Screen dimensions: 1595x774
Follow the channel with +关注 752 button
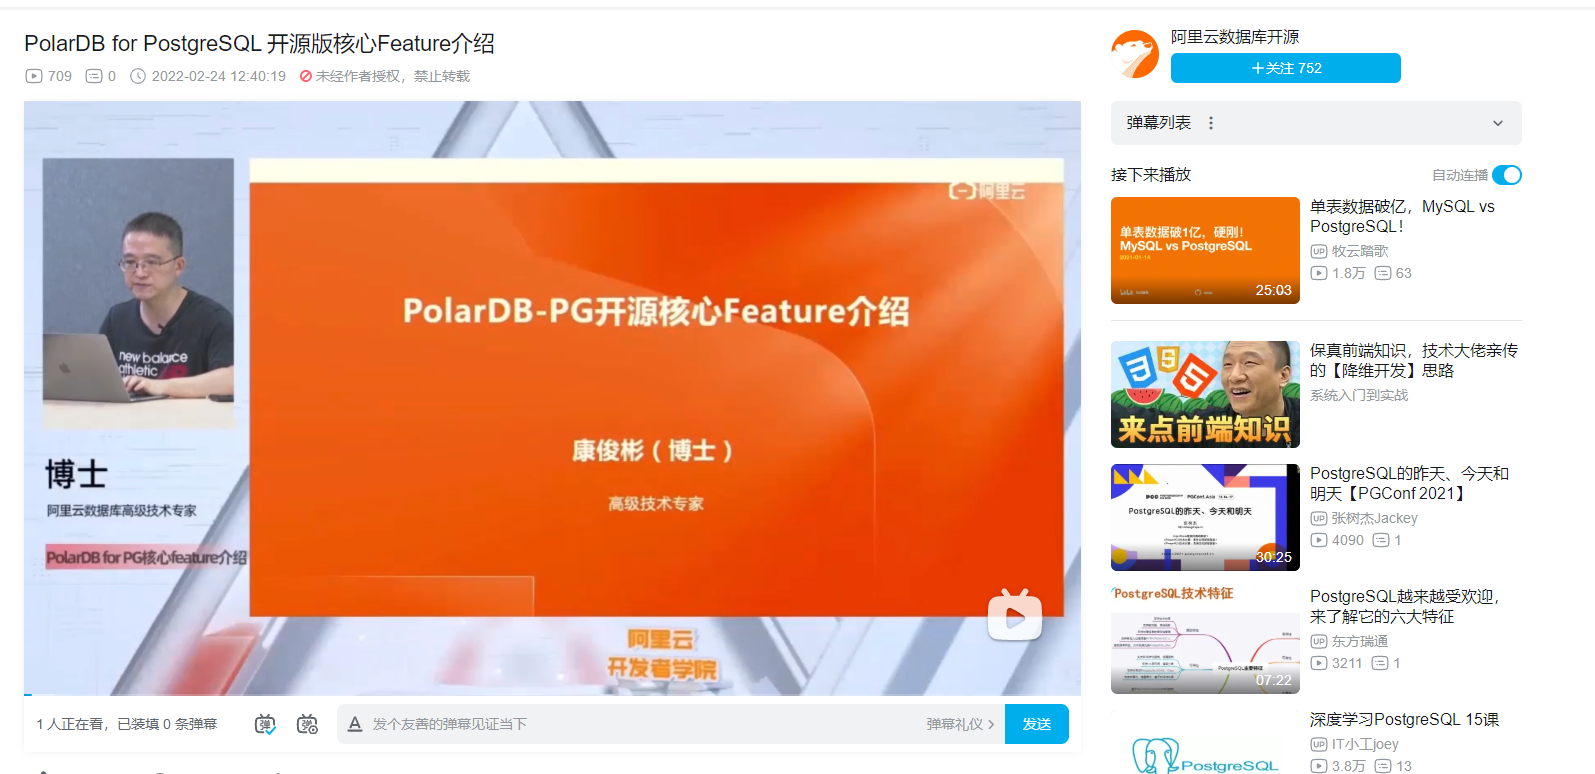pyautogui.click(x=1286, y=68)
